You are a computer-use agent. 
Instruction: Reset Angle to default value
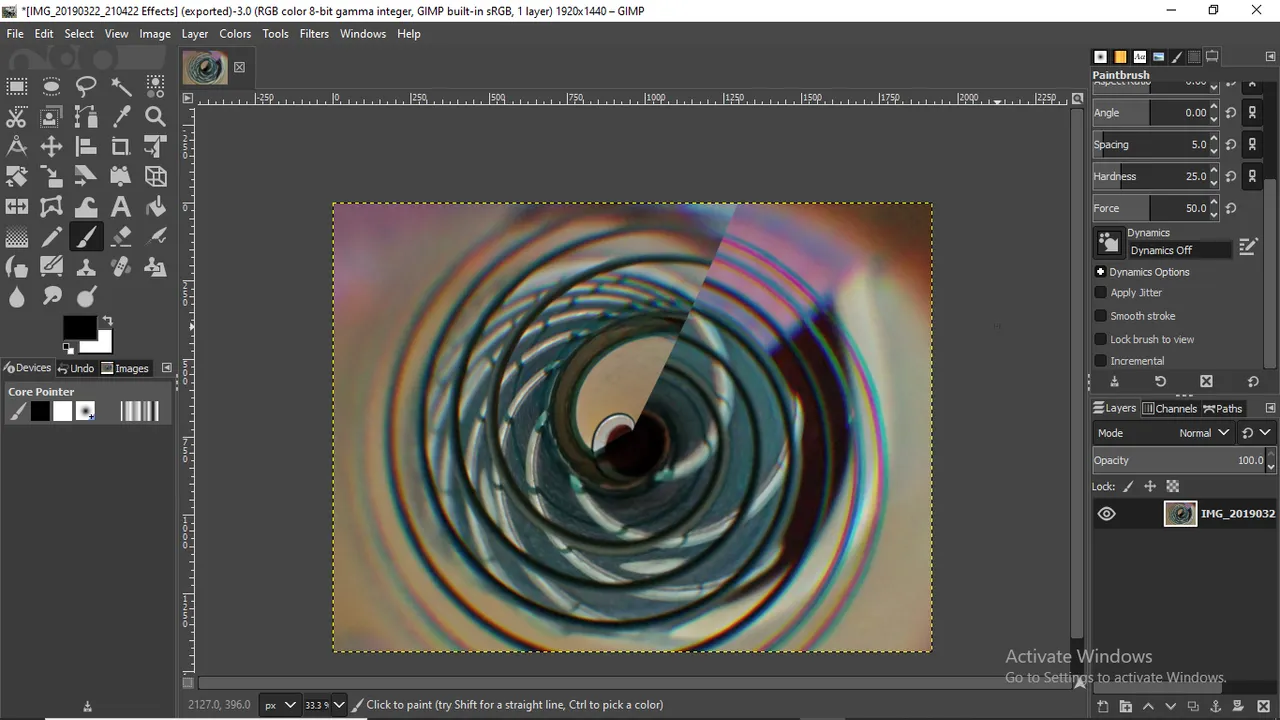pos(1231,113)
